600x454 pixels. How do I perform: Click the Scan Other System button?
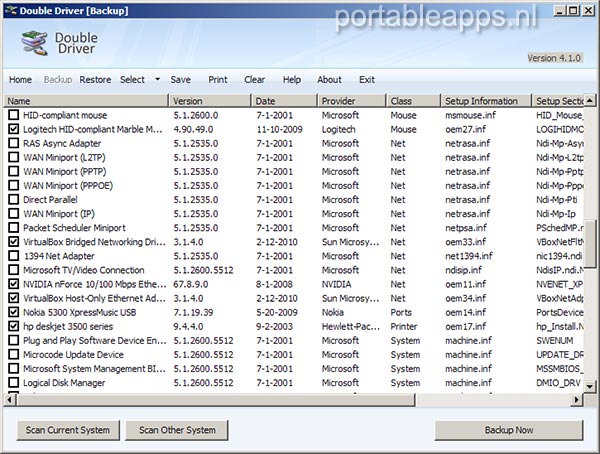click(177, 430)
